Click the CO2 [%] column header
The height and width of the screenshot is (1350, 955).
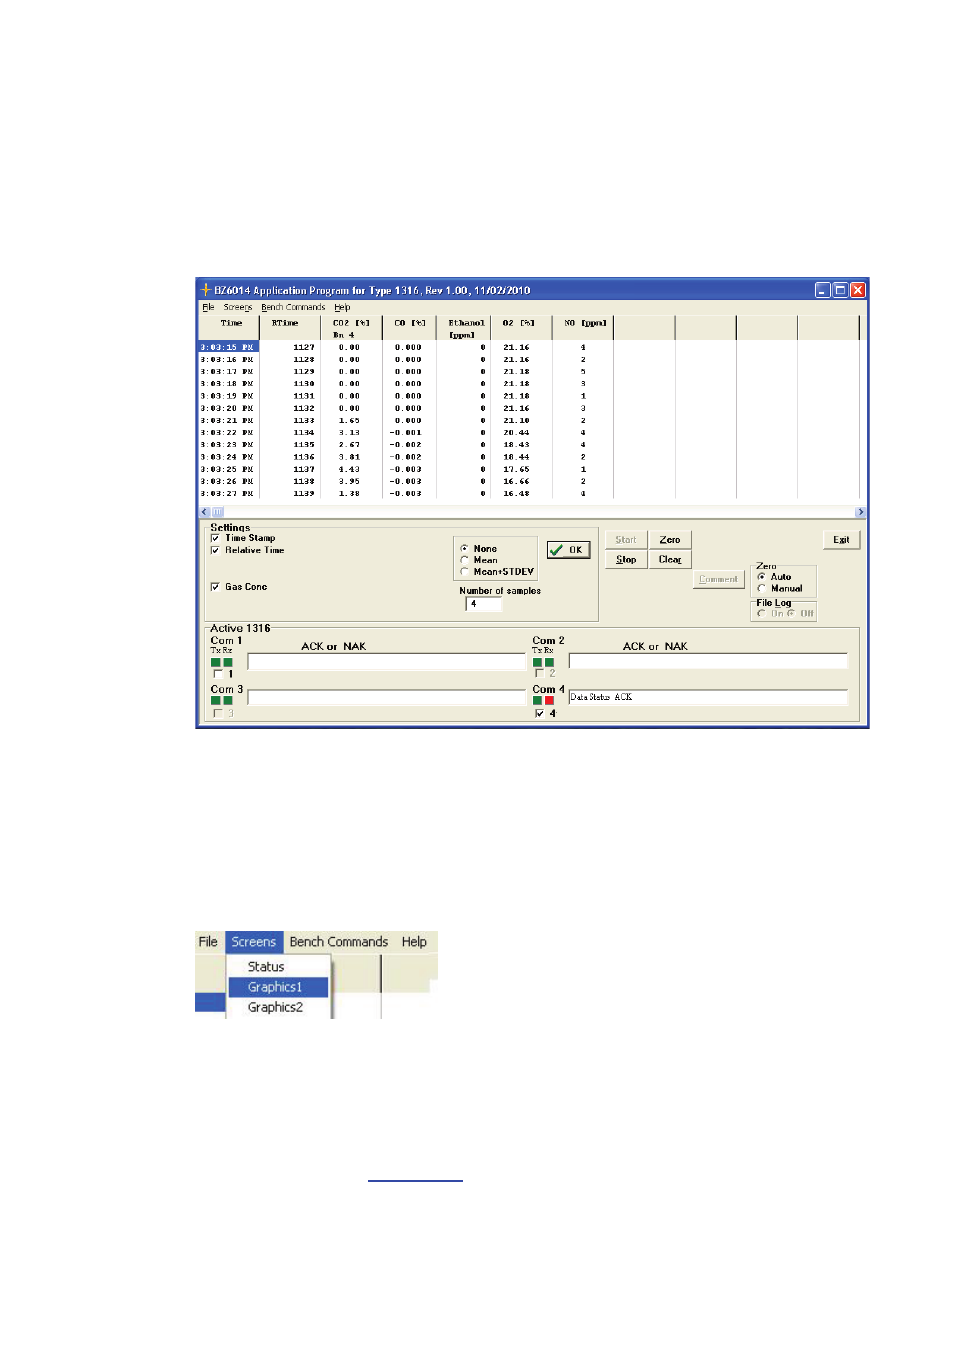coord(351,328)
